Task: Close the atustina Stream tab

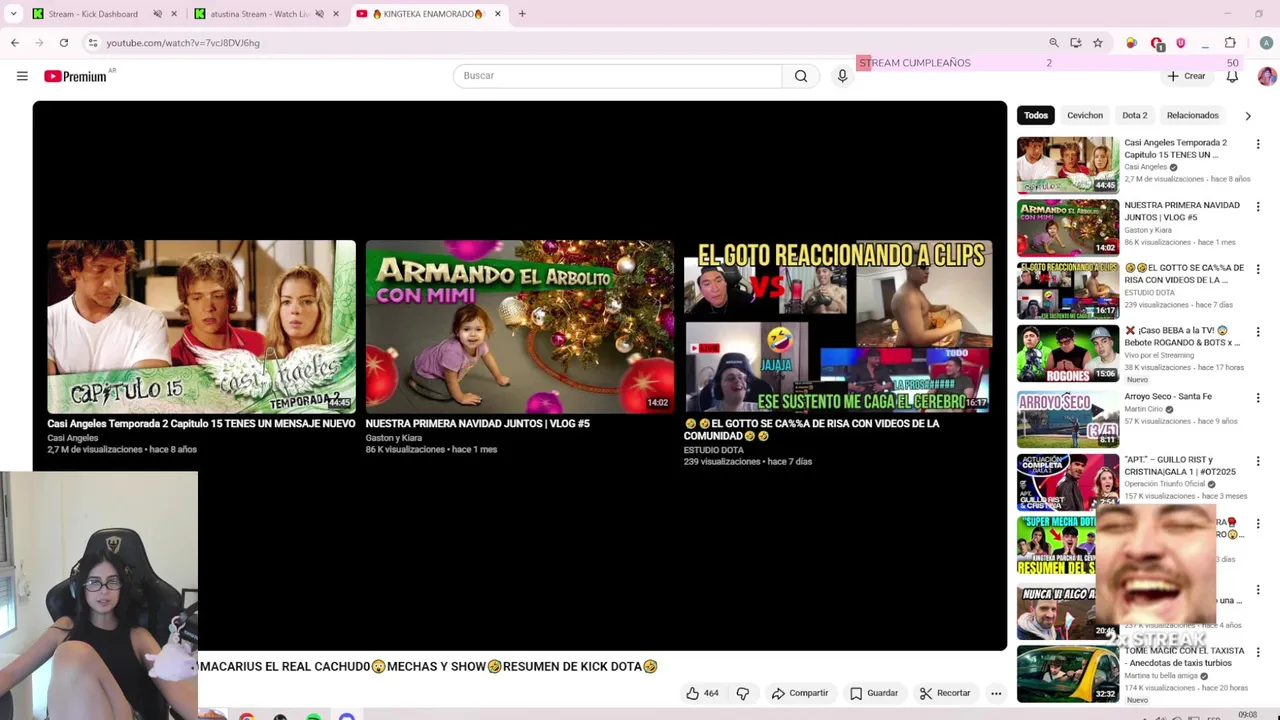Action: (336, 14)
